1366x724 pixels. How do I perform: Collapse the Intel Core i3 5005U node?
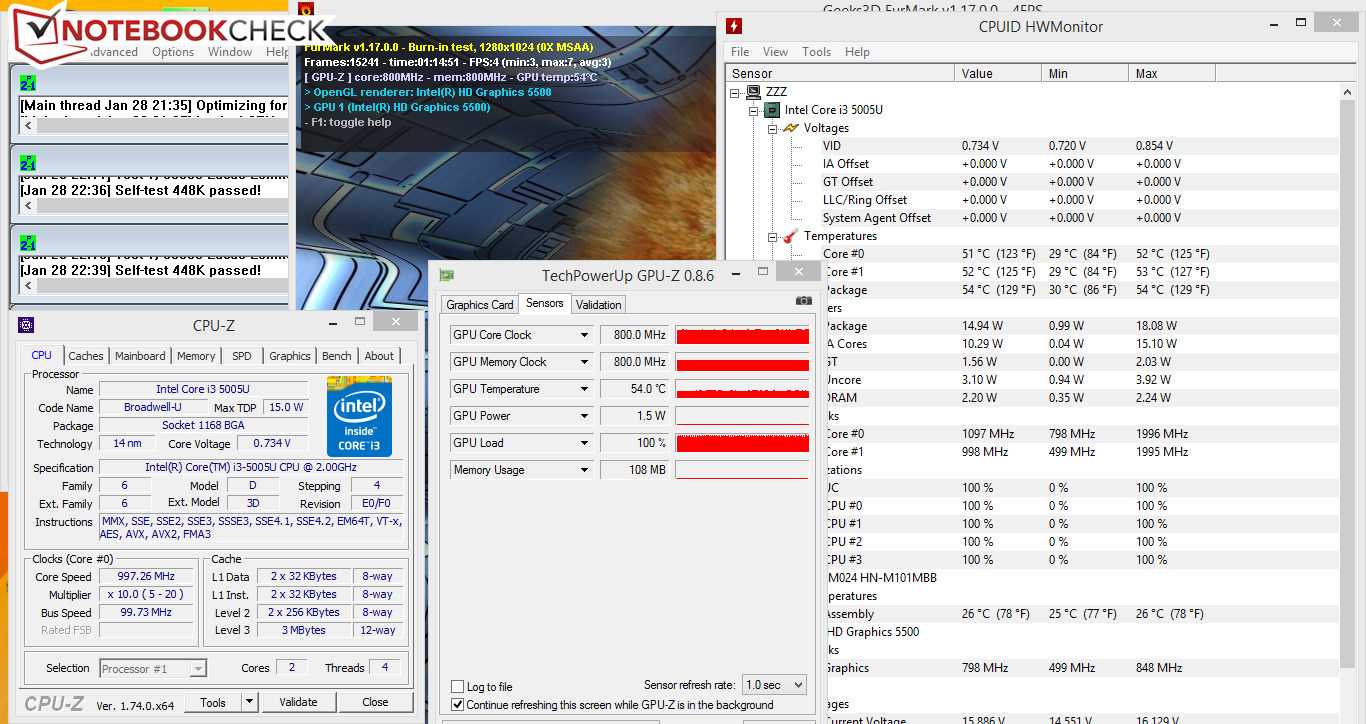[x=755, y=111]
